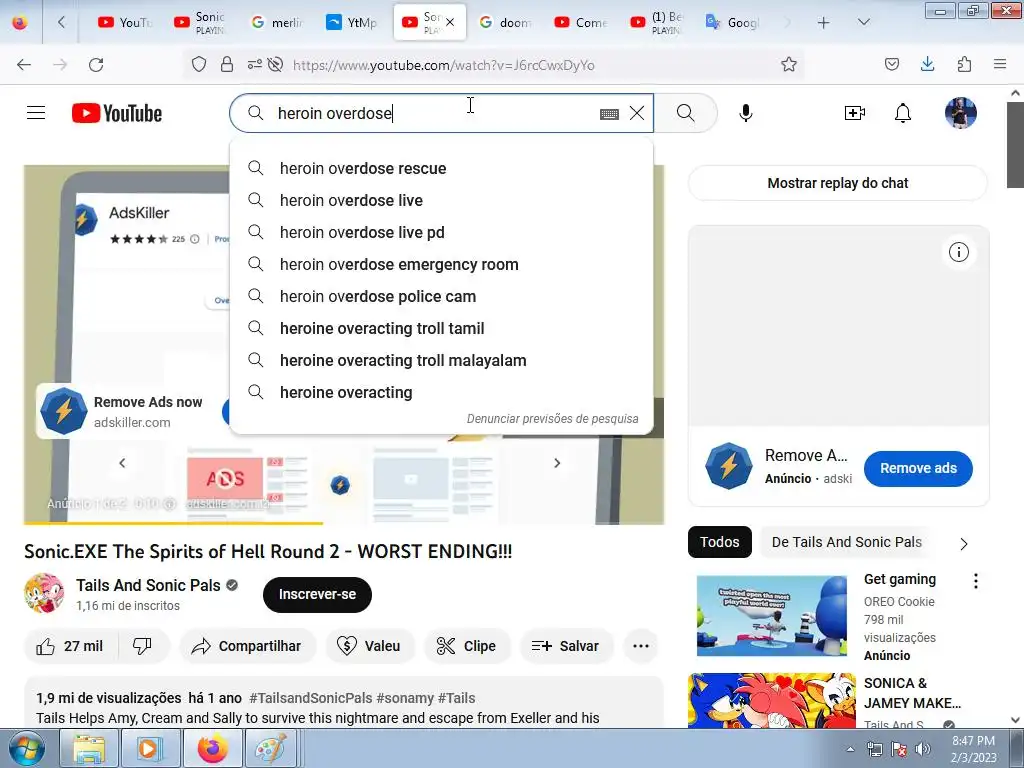Save the video with Salvar

point(566,646)
